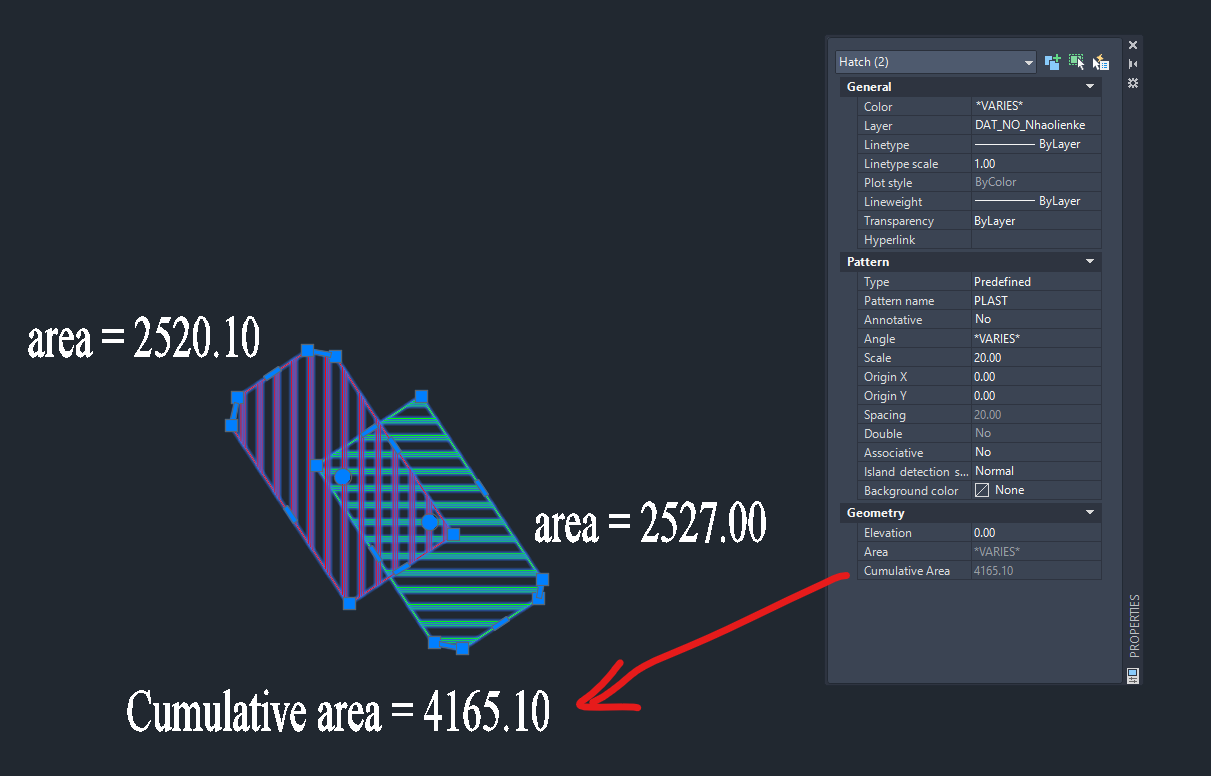Screen dimensions: 1211x776
Task: Toggle the Annotative property value
Action: click(x=1035, y=320)
